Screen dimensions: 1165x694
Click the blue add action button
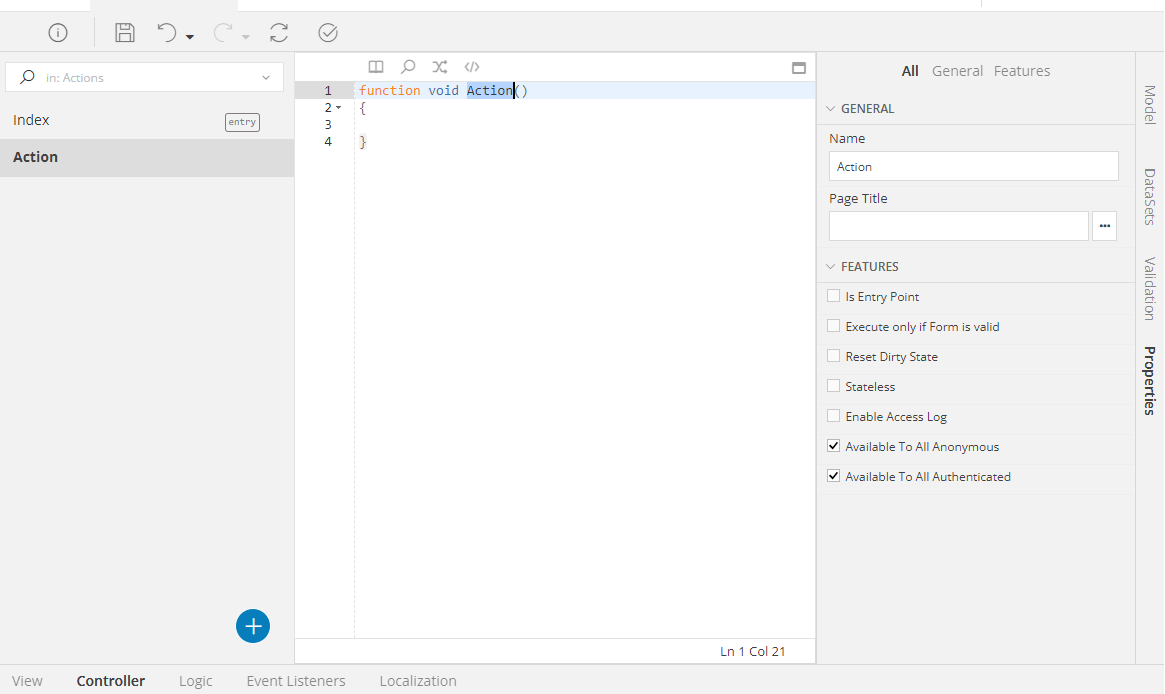click(x=253, y=626)
